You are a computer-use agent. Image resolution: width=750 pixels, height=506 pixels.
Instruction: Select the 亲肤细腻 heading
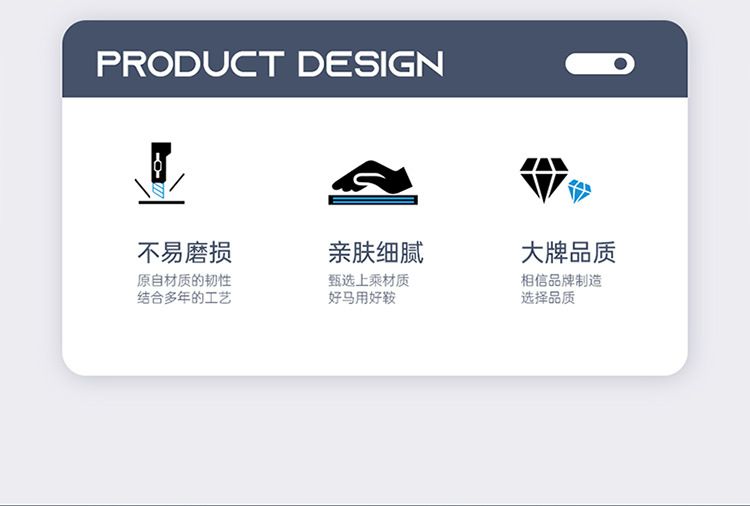tap(376, 253)
